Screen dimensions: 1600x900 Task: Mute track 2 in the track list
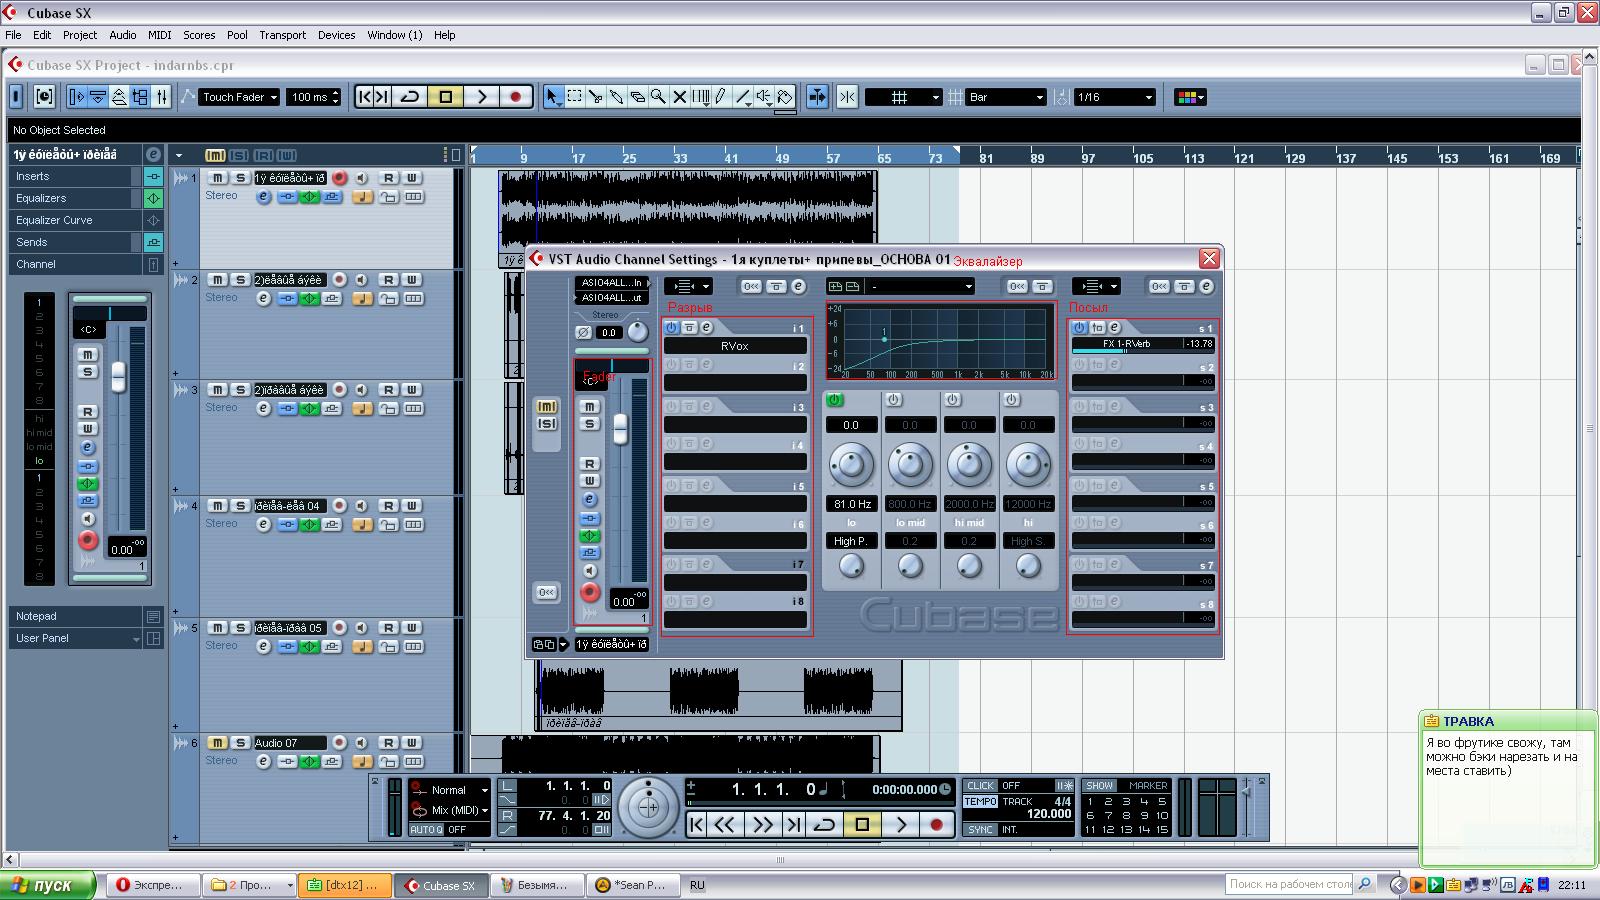tap(217, 280)
